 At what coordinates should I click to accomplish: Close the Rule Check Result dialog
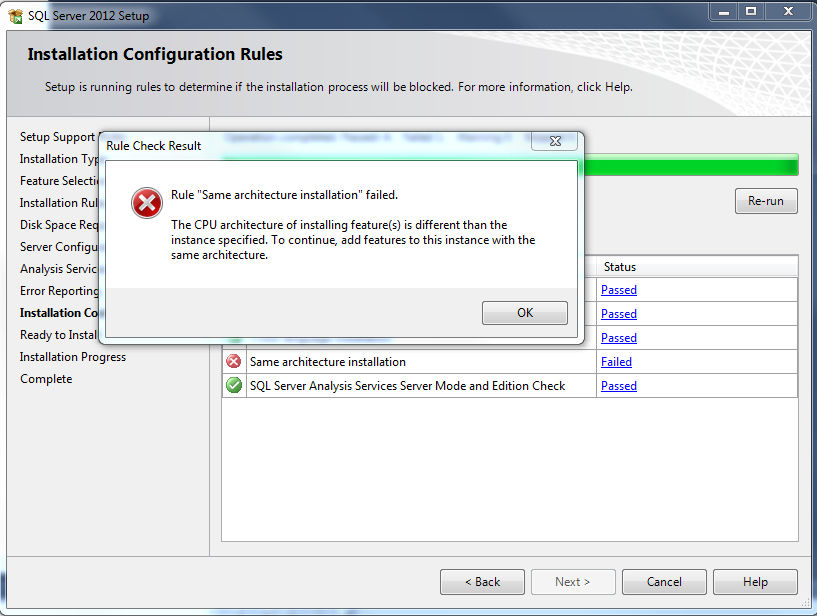555,141
